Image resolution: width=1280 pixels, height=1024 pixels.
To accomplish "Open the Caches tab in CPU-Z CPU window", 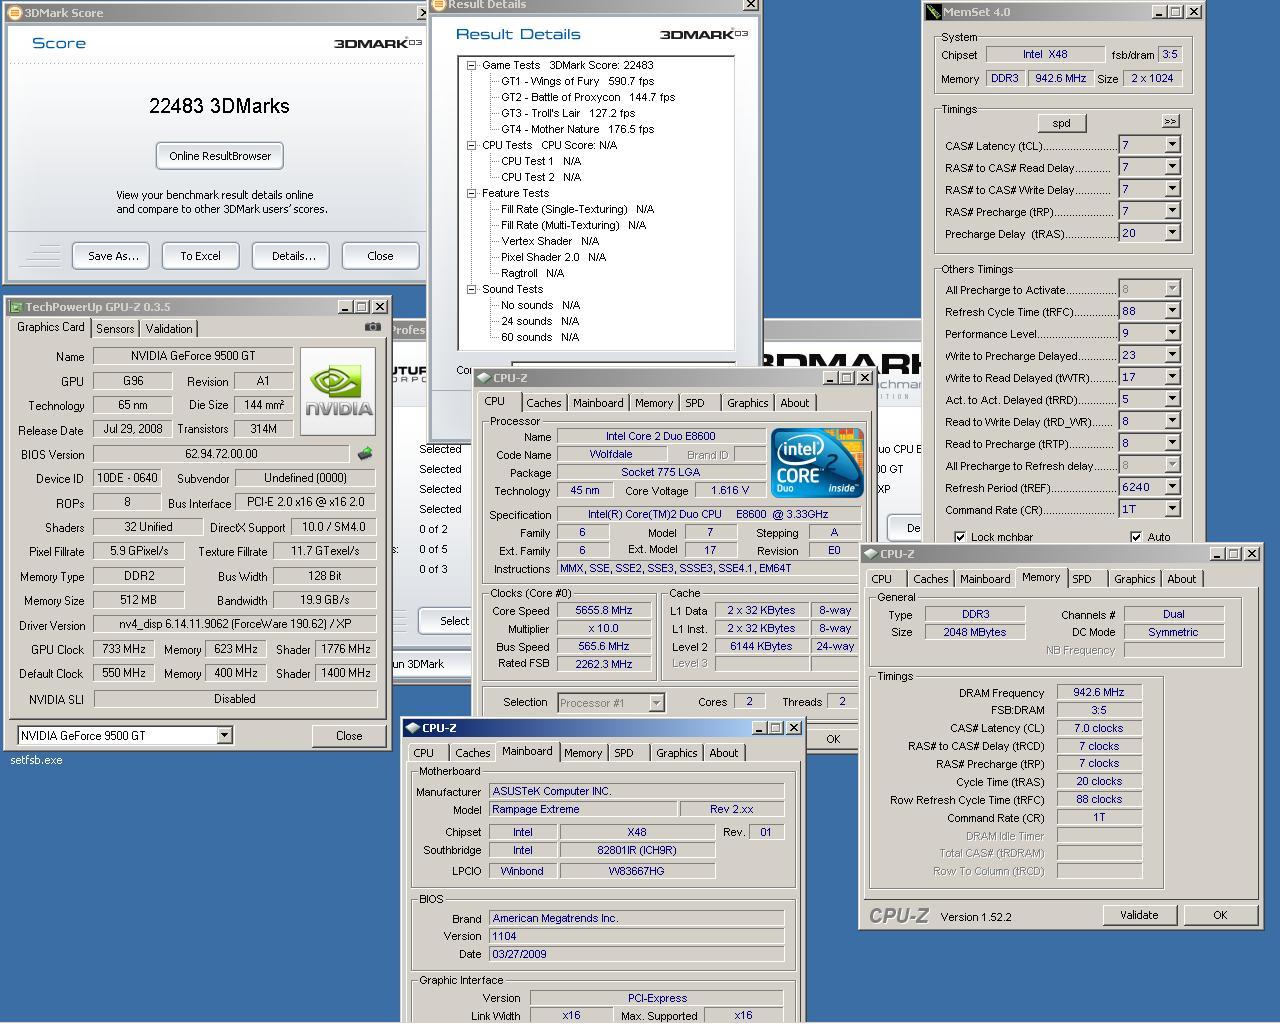I will [544, 403].
